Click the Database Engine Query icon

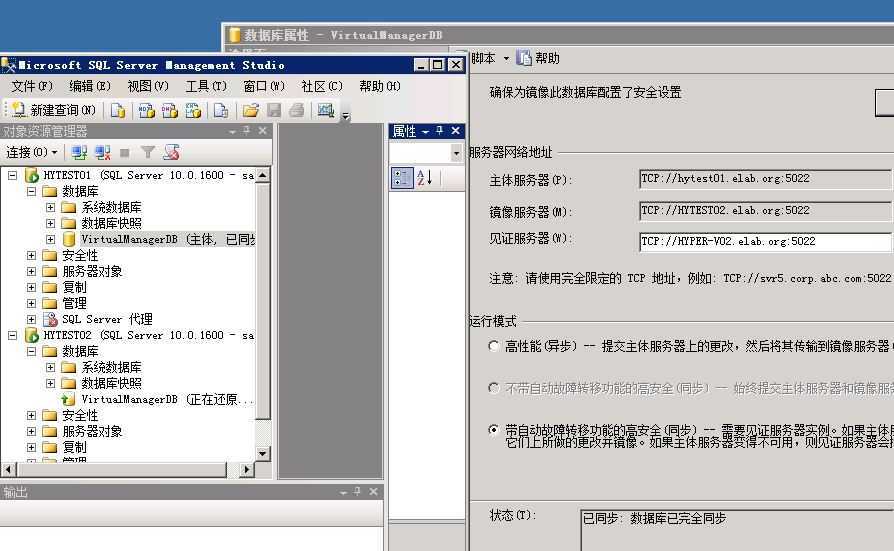(118, 110)
